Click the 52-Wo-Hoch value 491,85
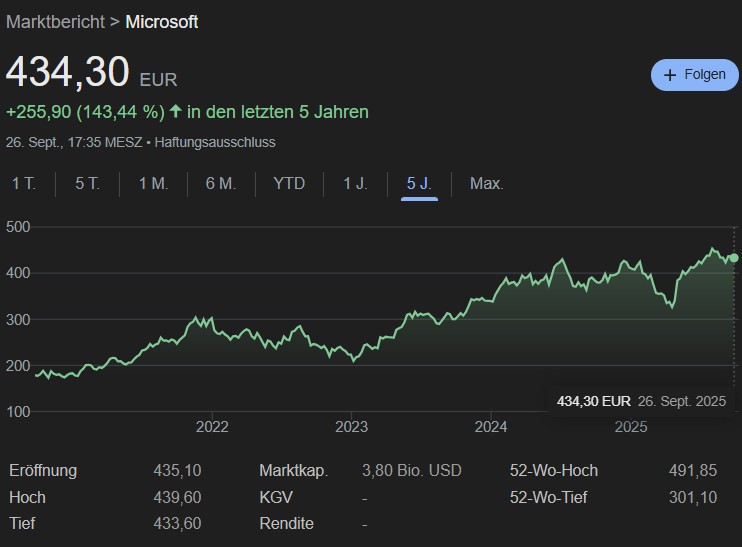This screenshot has width=742, height=547. pos(693,470)
